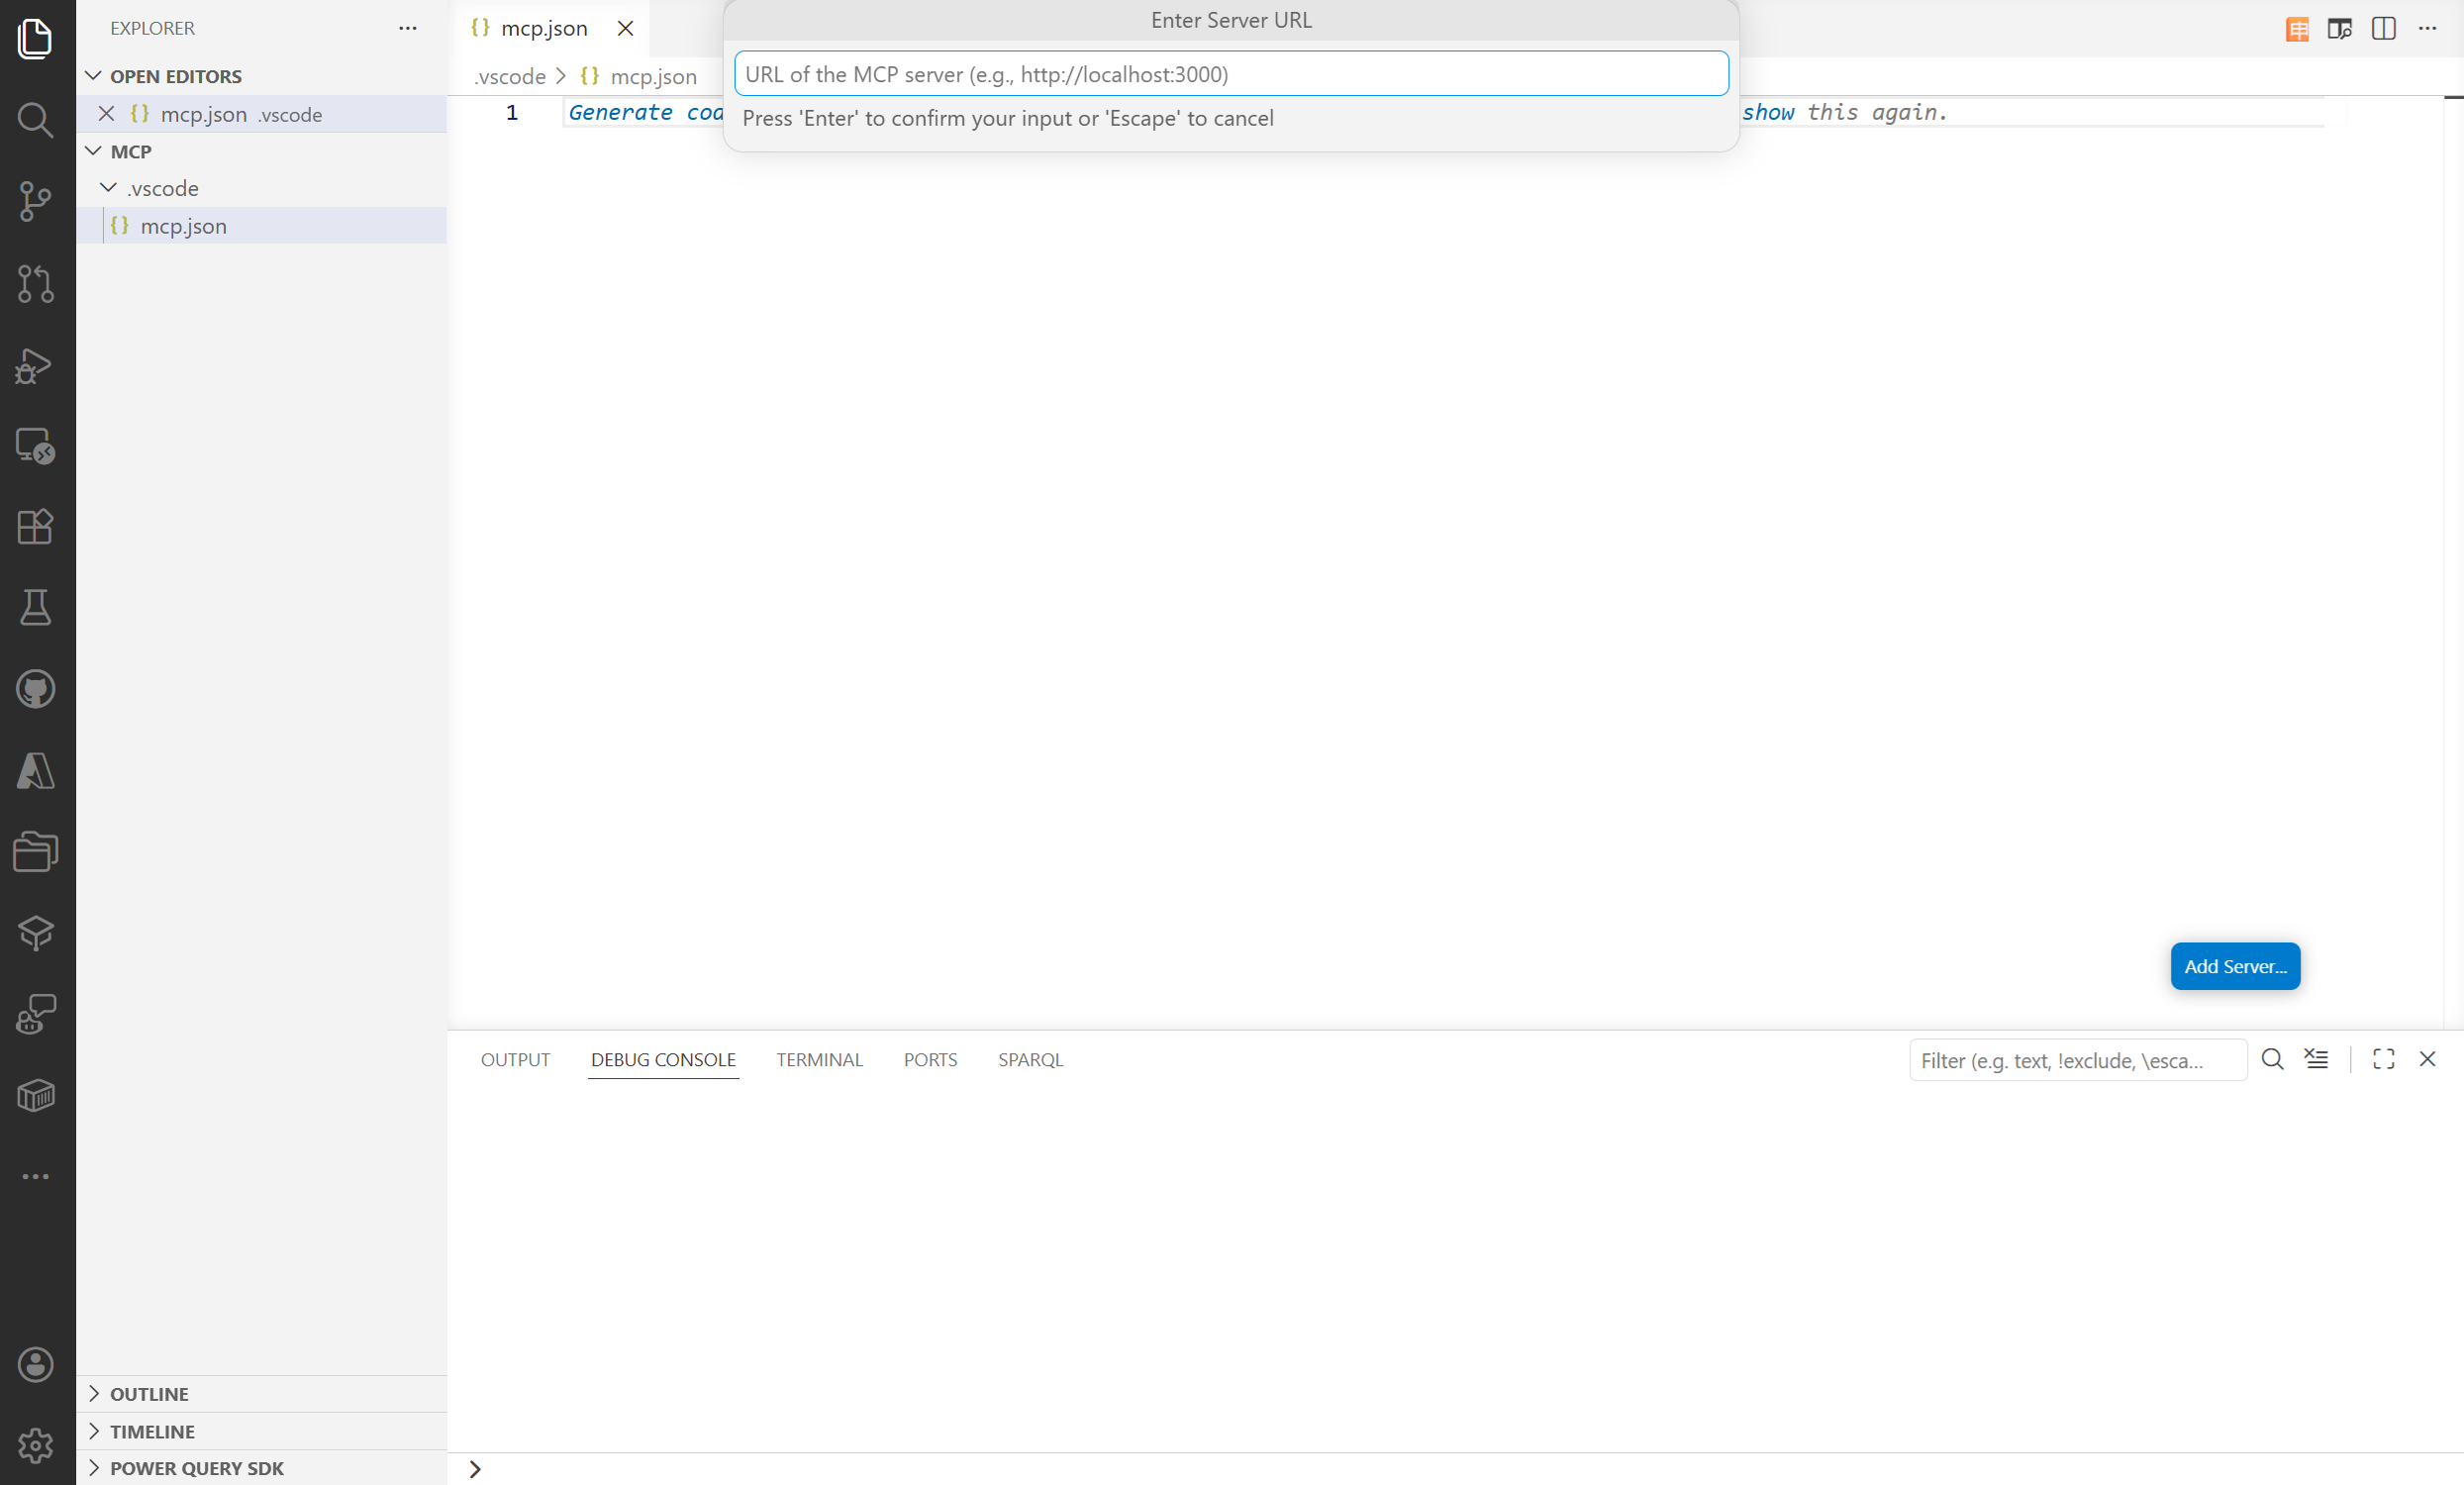Close the mcp.json editor tab
This screenshot has height=1485, width=2464.
[x=625, y=28]
